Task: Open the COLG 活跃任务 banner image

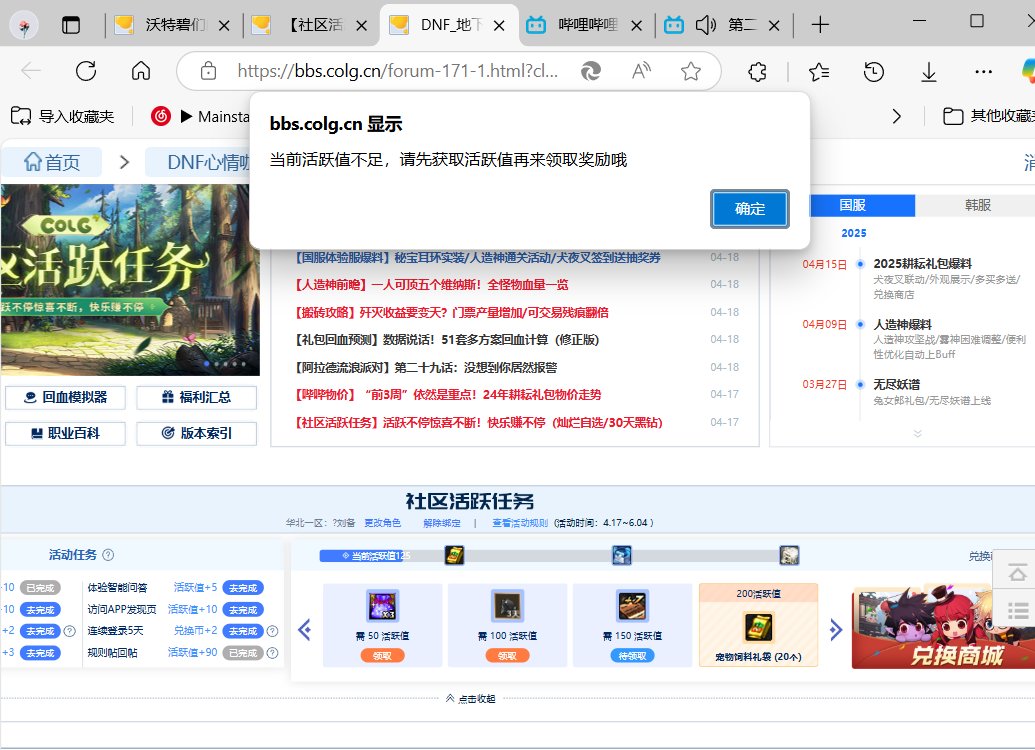Action: click(129, 280)
